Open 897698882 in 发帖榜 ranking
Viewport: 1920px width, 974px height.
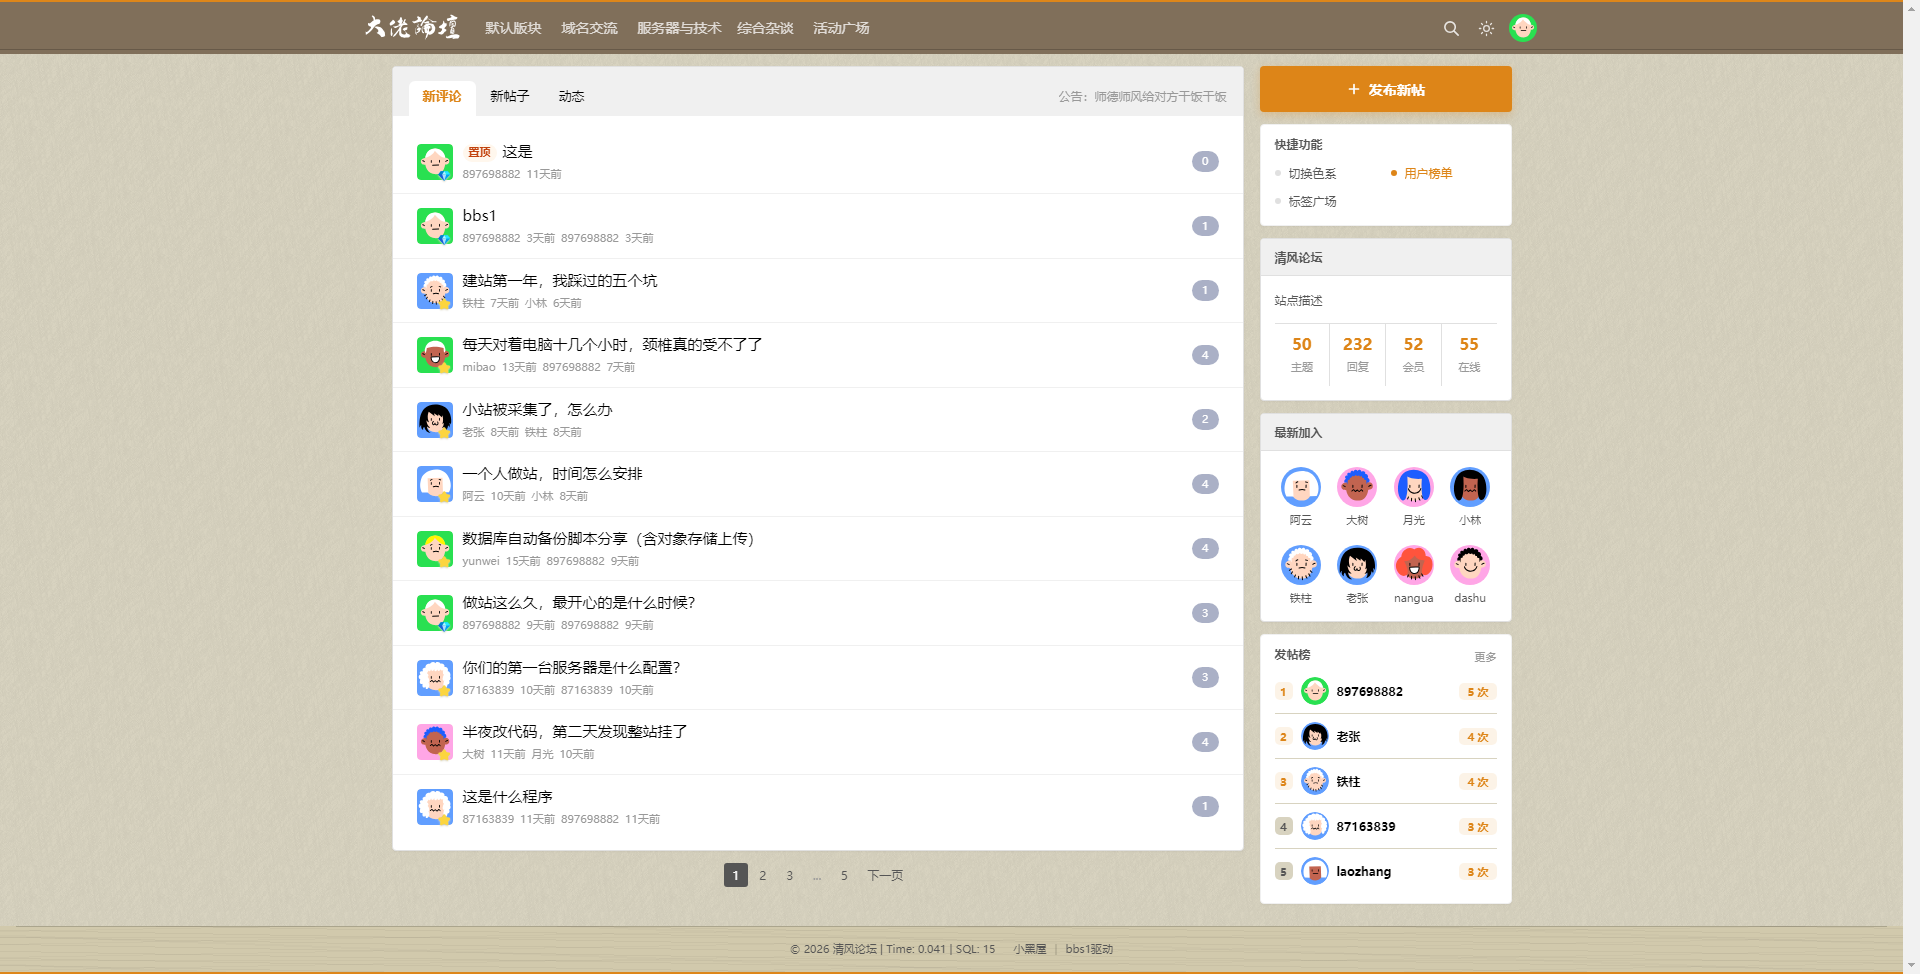click(x=1369, y=692)
